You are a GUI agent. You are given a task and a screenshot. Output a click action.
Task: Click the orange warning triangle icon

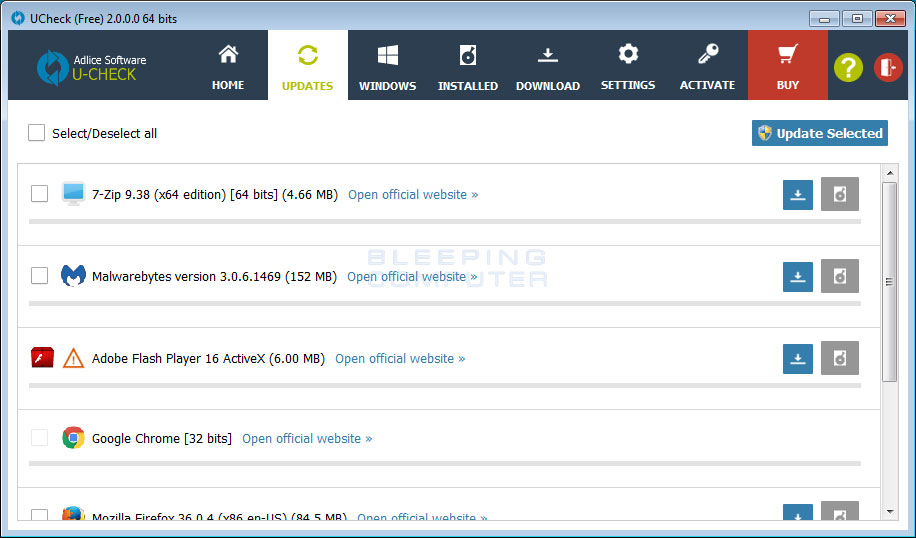click(73, 358)
